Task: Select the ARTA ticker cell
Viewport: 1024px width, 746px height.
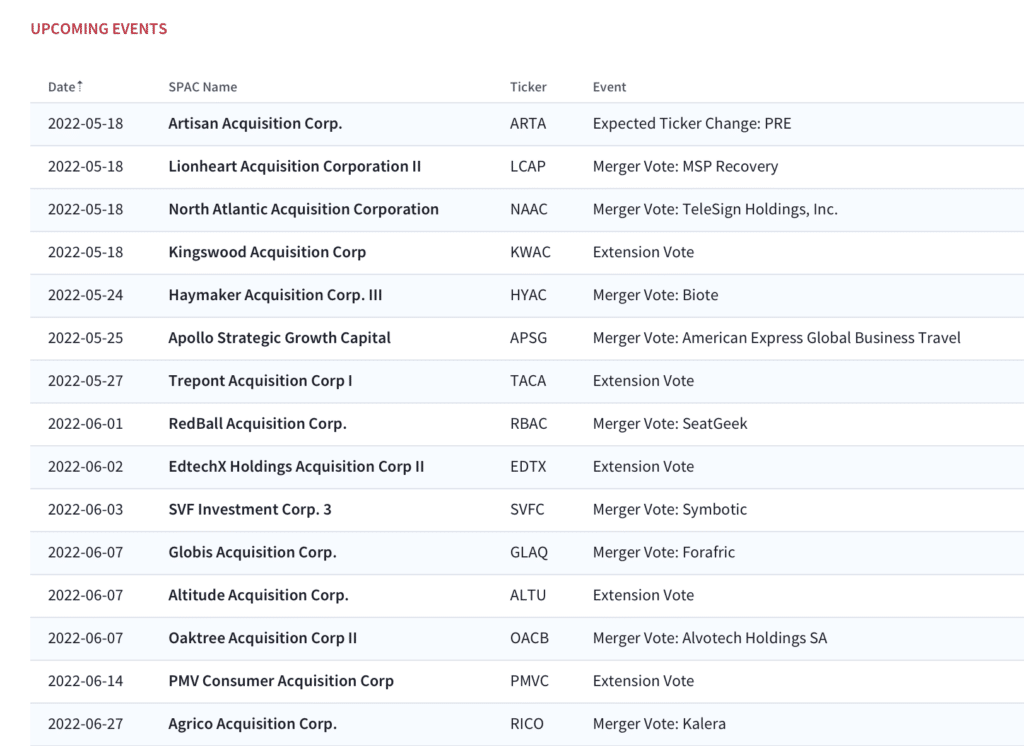Action: click(x=528, y=123)
